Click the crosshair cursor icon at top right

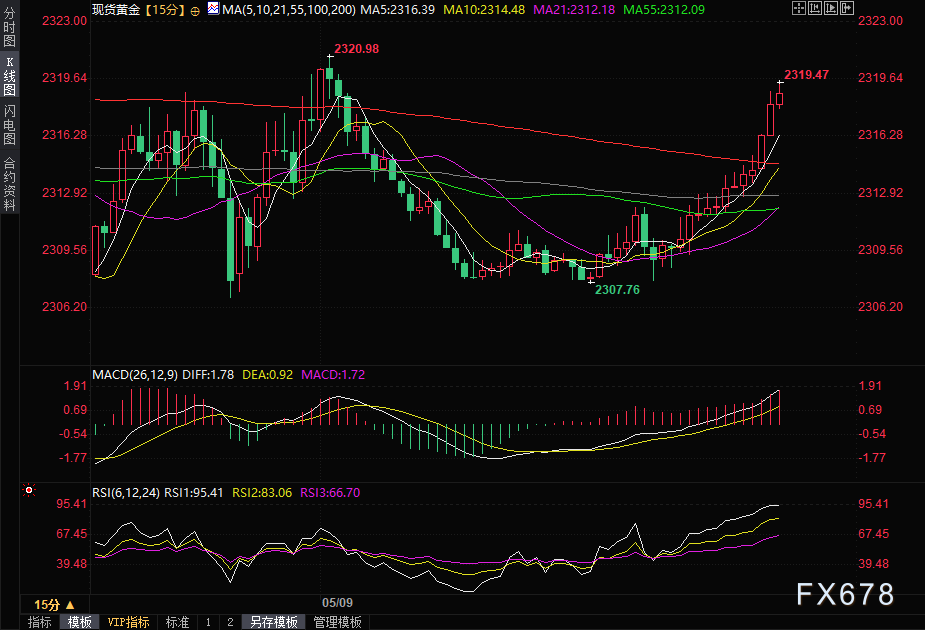coord(799,8)
